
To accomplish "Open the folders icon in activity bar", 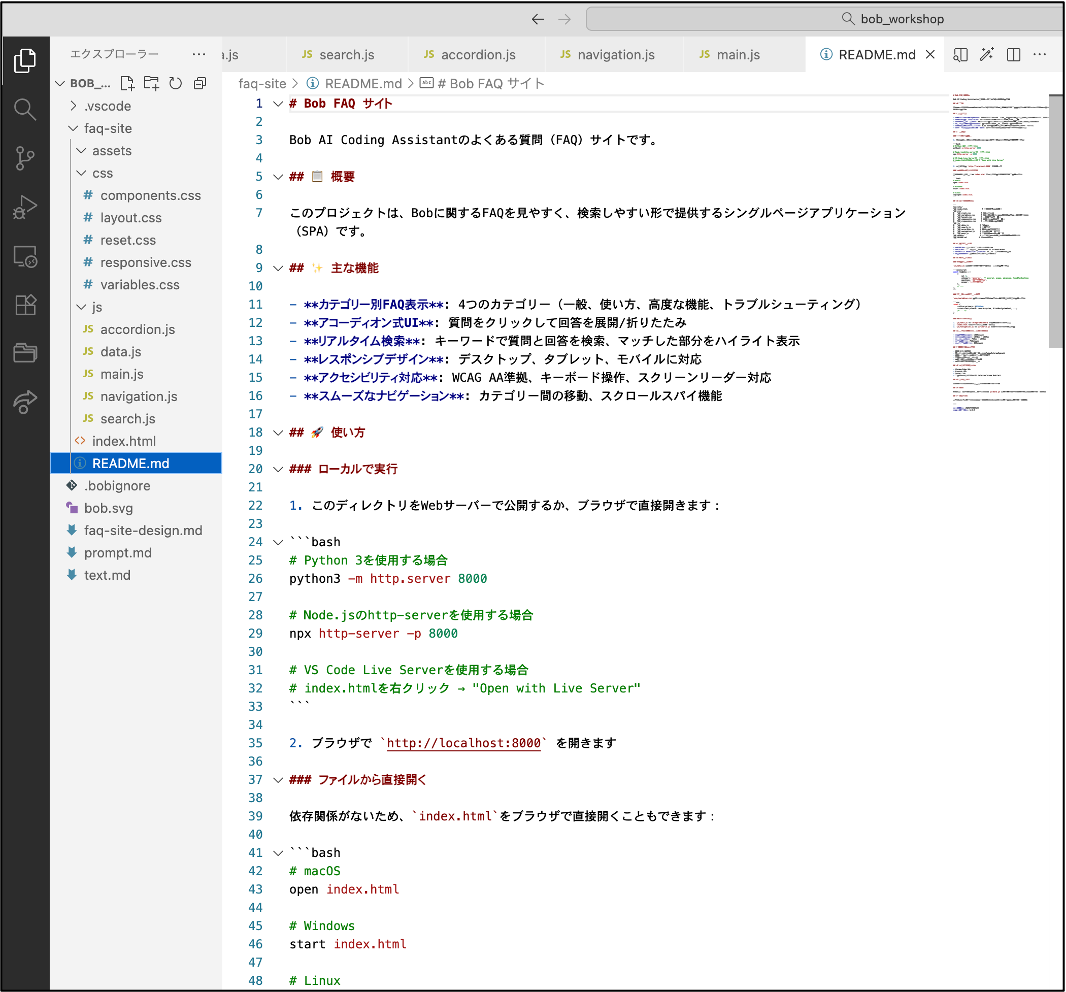I will pyautogui.click(x=25, y=352).
